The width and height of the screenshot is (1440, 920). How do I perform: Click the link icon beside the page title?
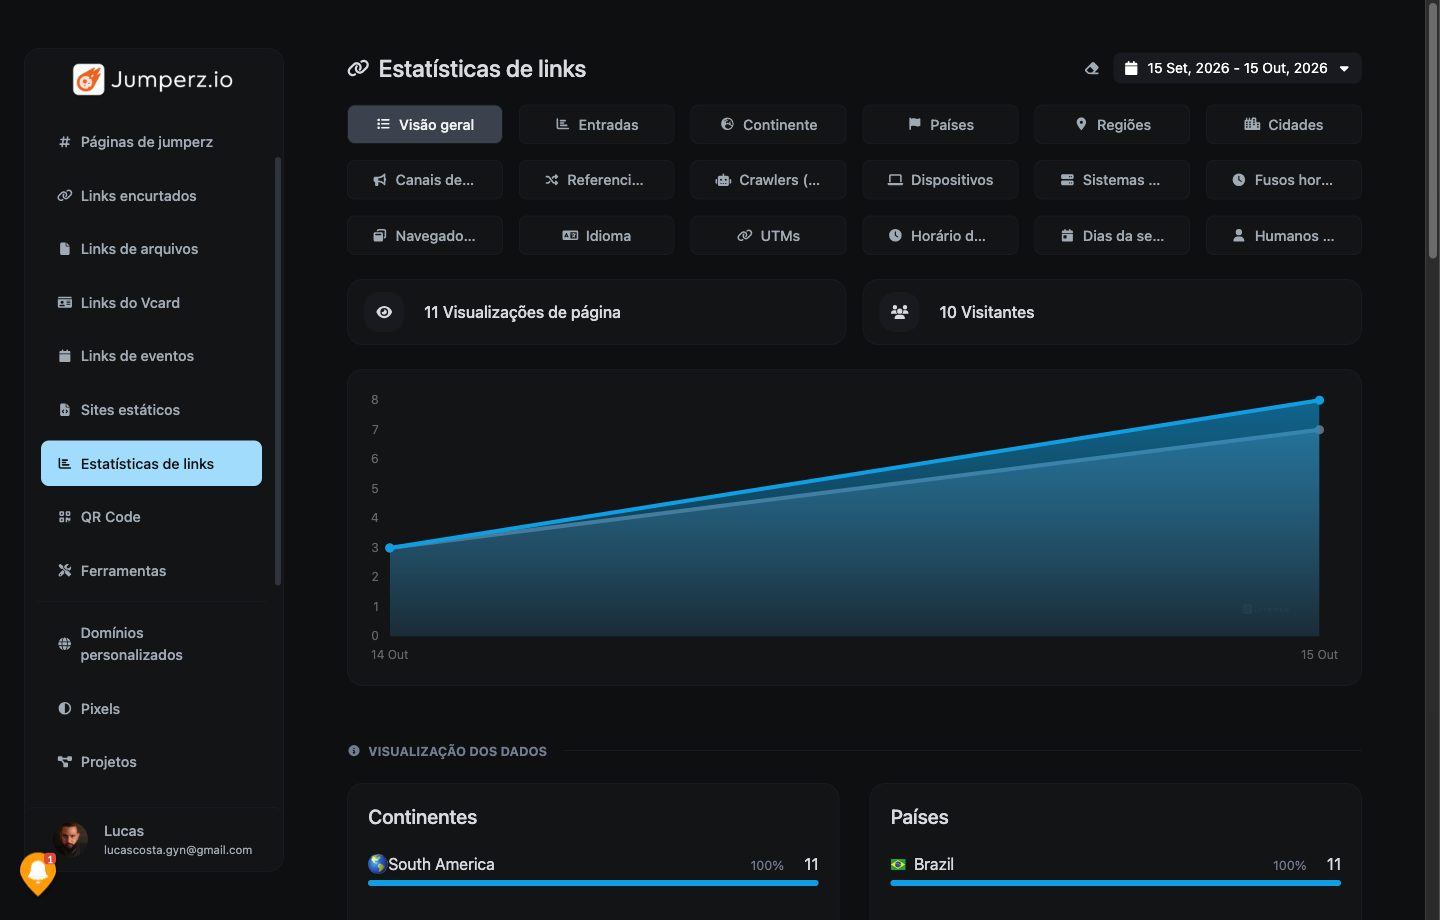pyautogui.click(x=358, y=69)
